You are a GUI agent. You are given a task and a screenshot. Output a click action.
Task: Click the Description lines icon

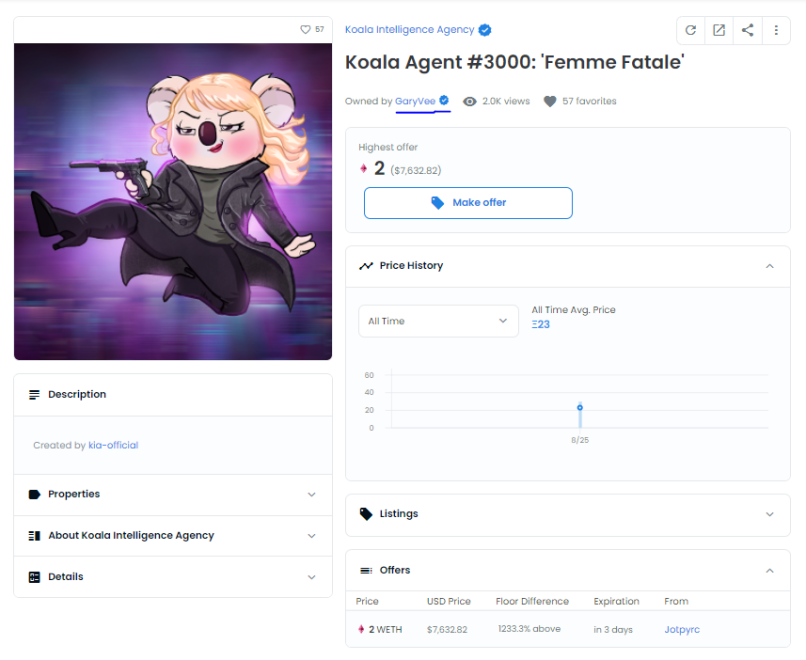click(x=34, y=395)
